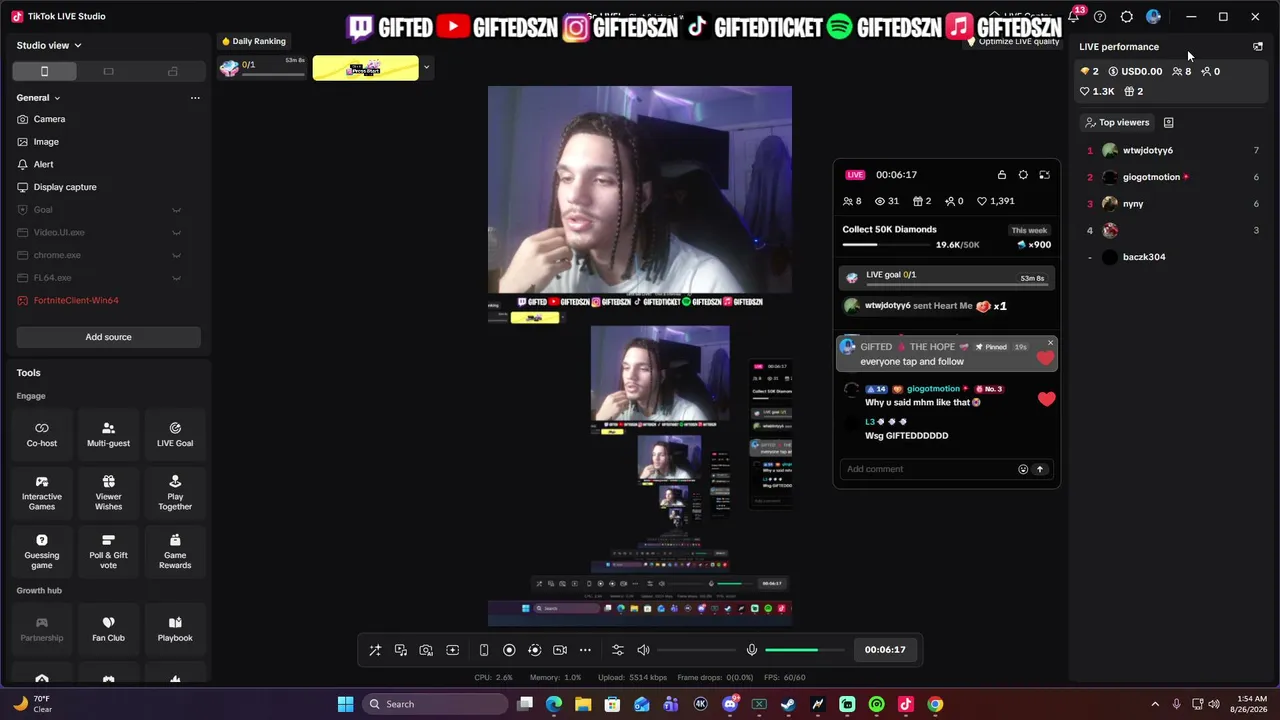The image size is (1280, 720).
Task: Open the Guessing game tool
Action: click(x=42, y=552)
